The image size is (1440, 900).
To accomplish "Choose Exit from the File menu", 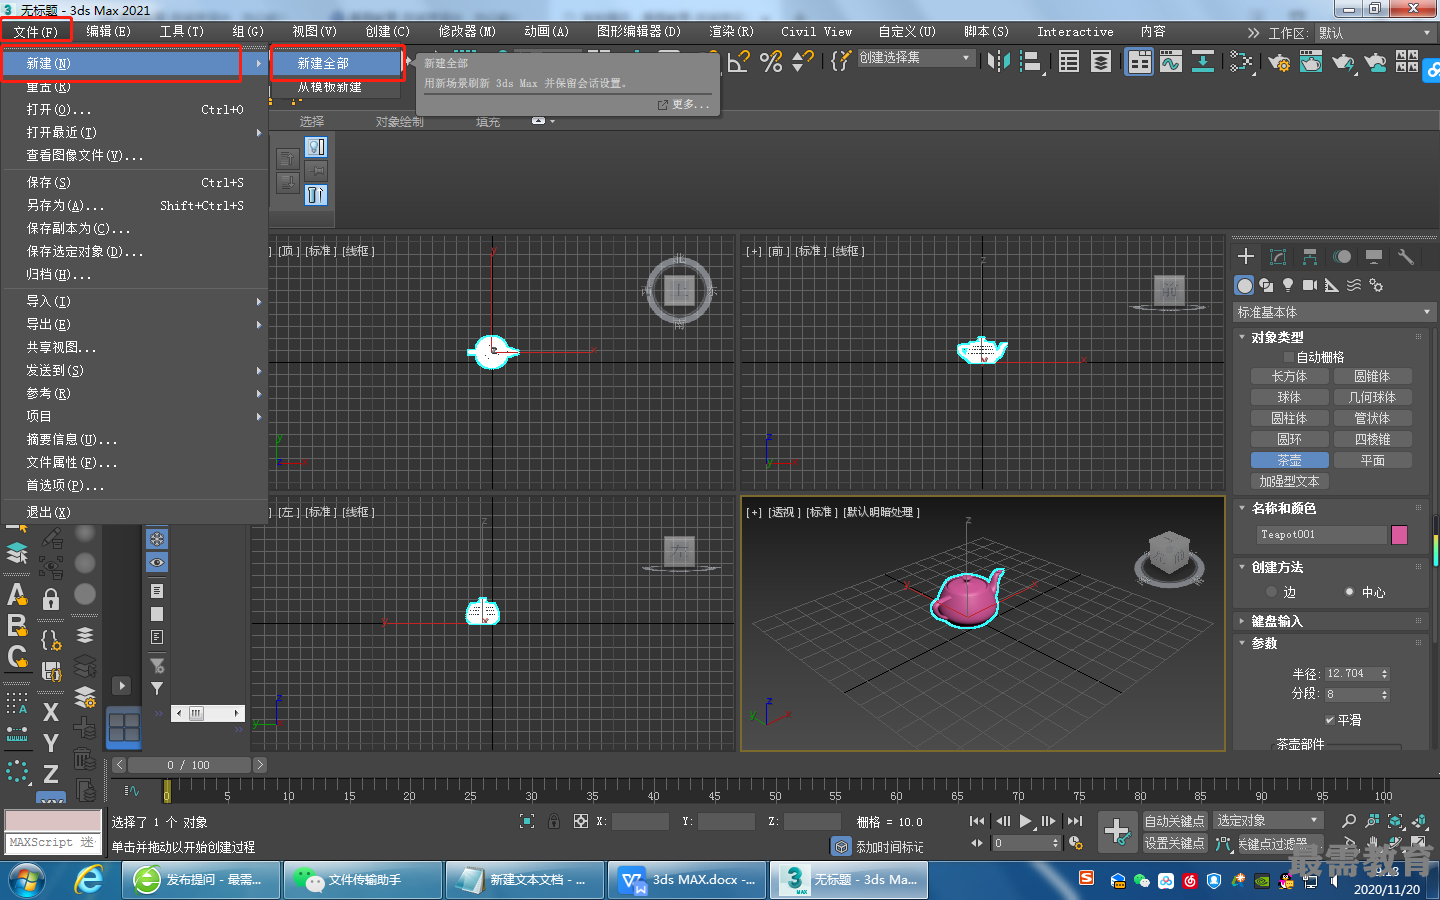I will pos(134,512).
